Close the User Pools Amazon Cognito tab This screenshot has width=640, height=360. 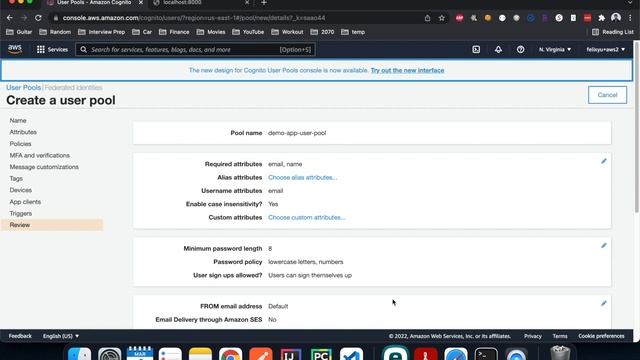[141, 3]
